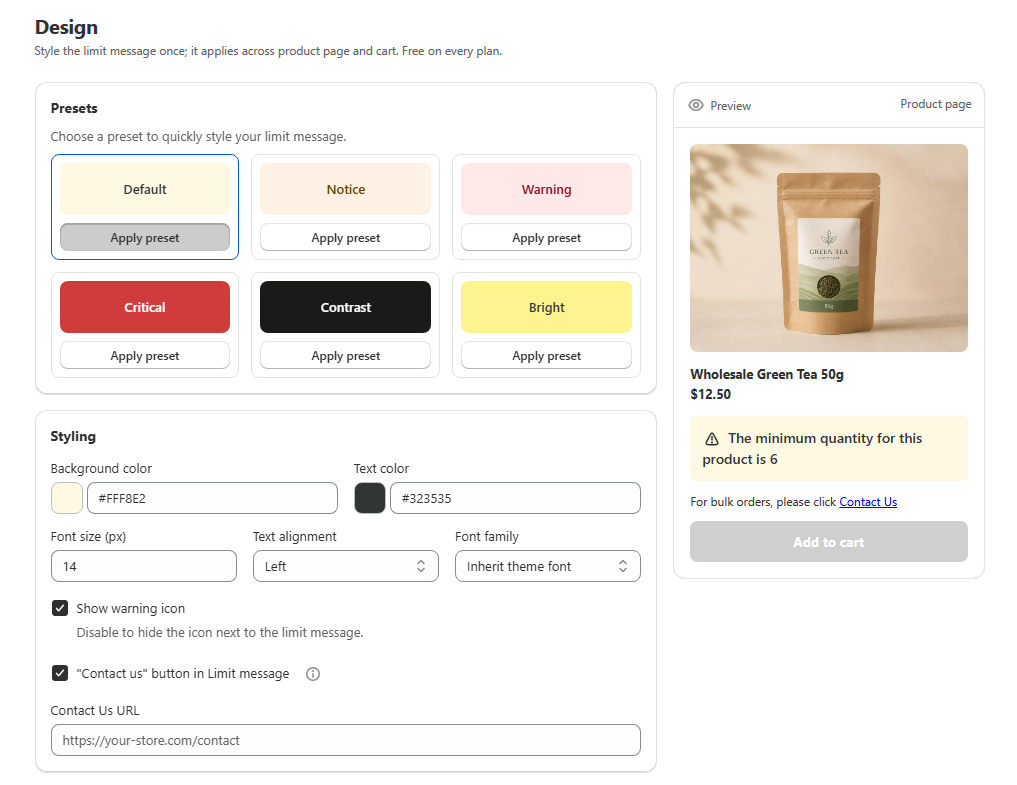Click the Preview eye icon
The width and height of the screenshot is (1017, 785).
pos(695,105)
